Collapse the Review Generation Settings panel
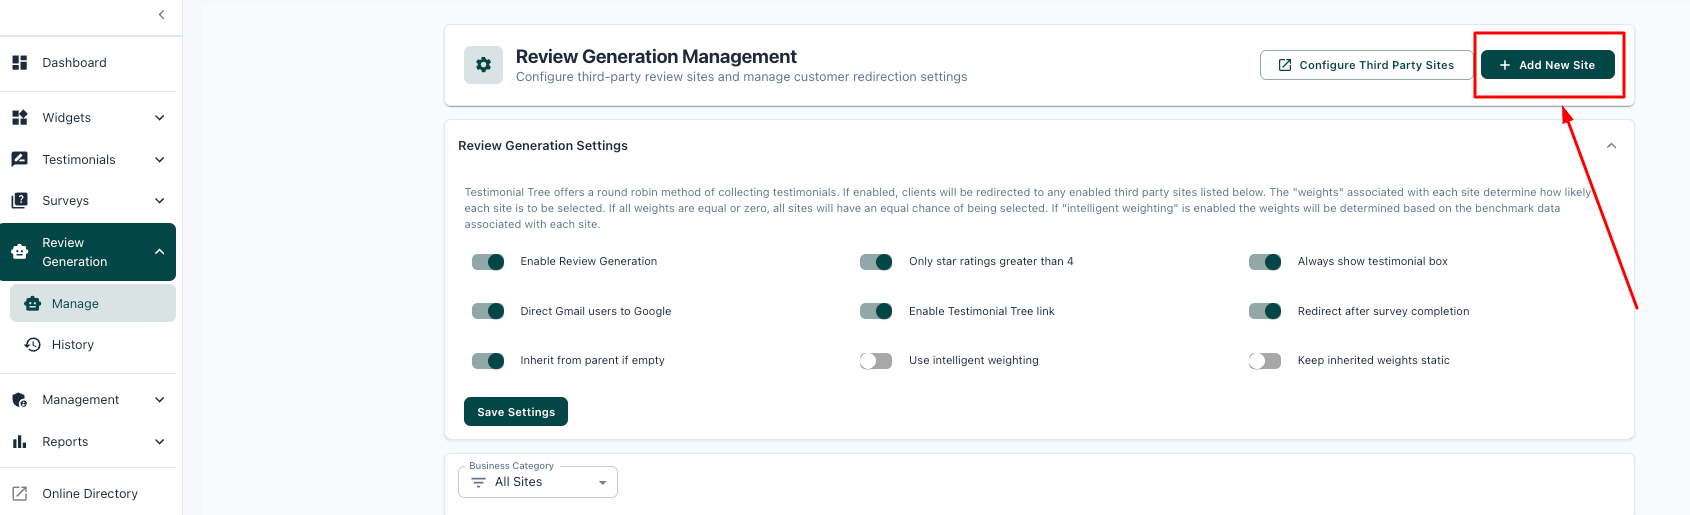The width and height of the screenshot is (1690, 515). pos(1611,146)
